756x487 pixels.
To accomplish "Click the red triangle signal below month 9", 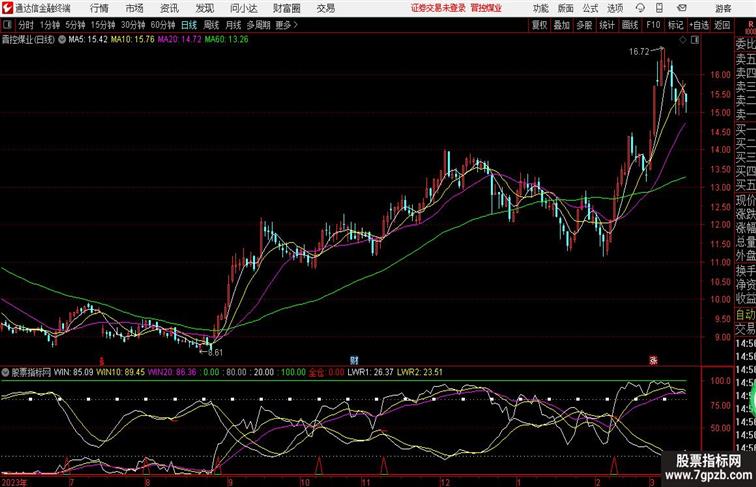I will click(x=217, y=465).
